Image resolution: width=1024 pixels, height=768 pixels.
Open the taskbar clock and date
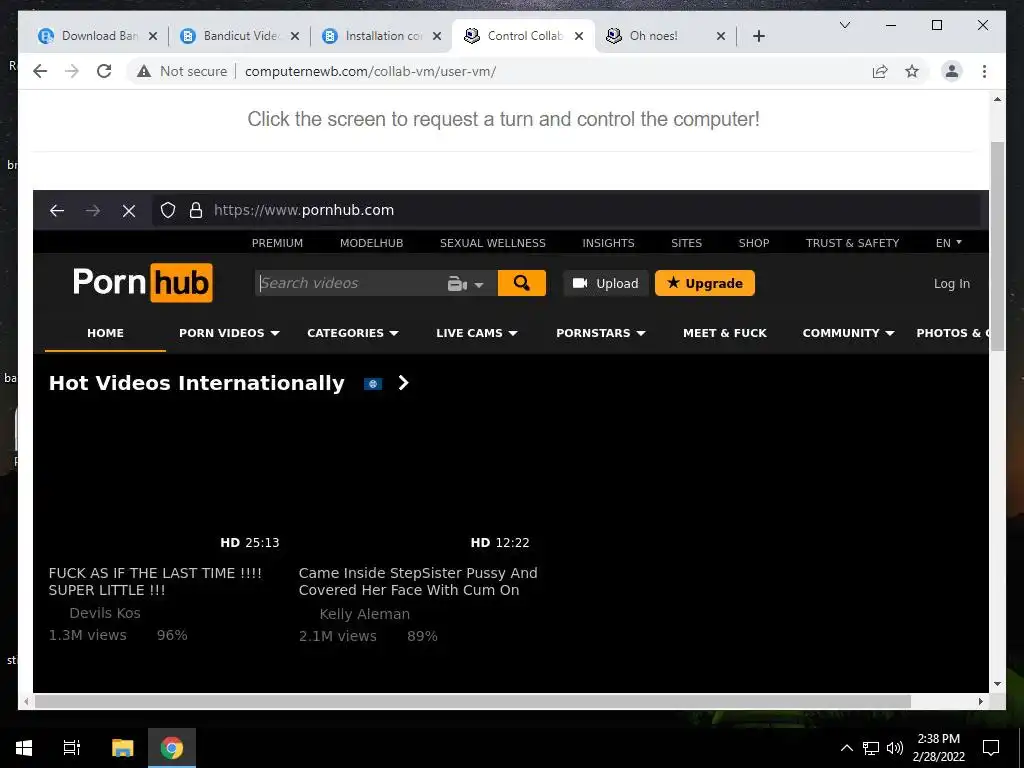point(938,748)
